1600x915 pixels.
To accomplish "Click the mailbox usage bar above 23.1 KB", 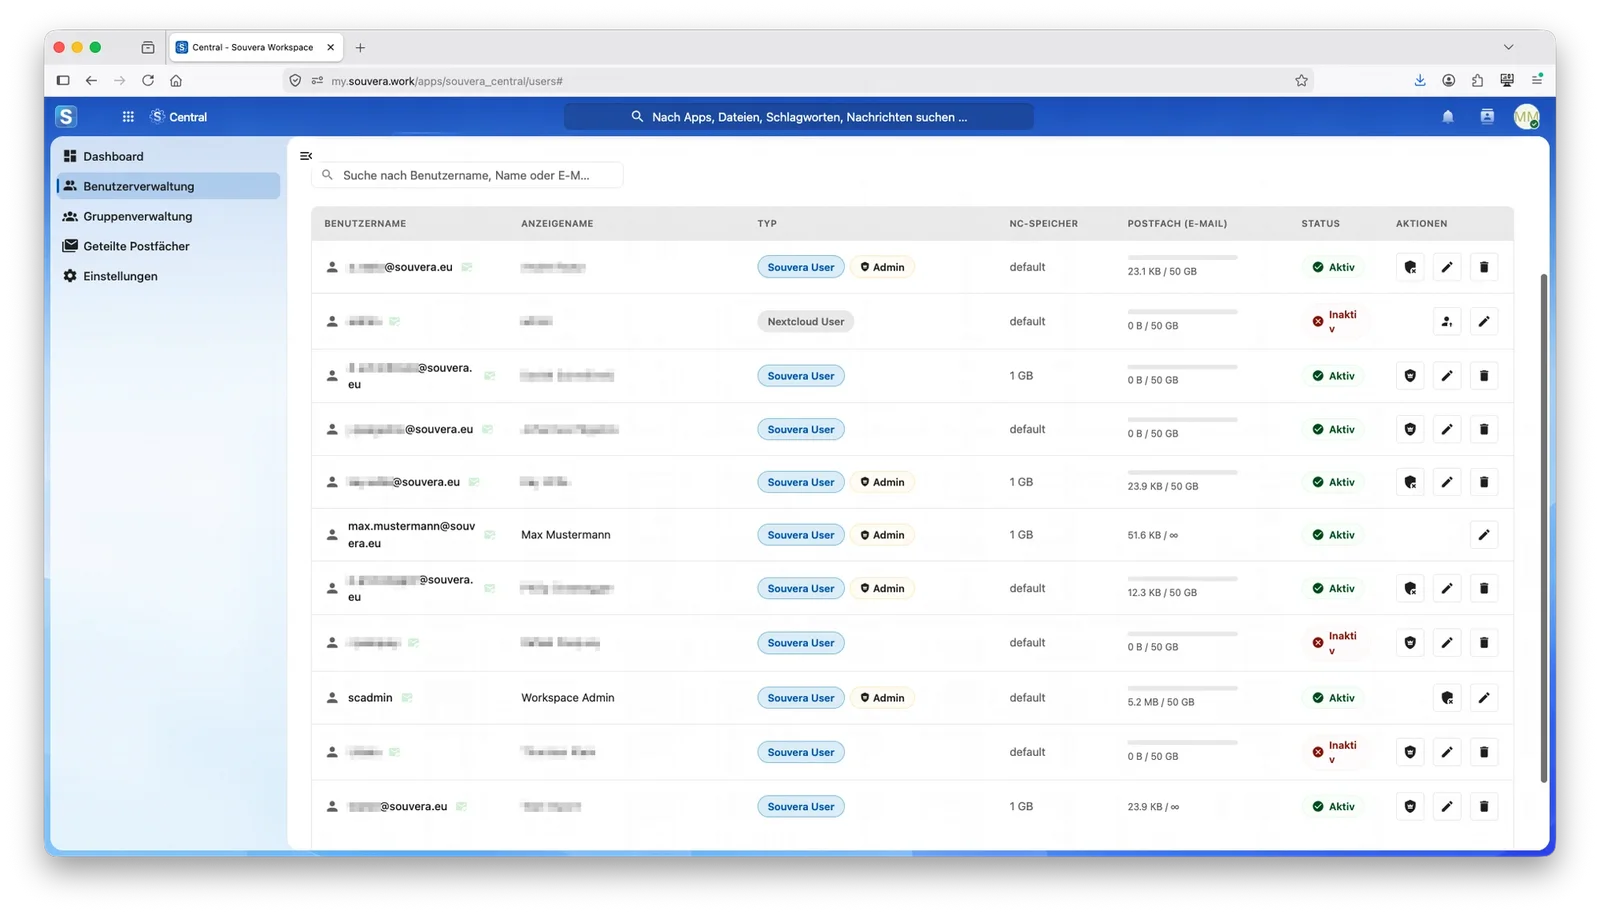I will pyautogui.click(x=1182, y=258).
